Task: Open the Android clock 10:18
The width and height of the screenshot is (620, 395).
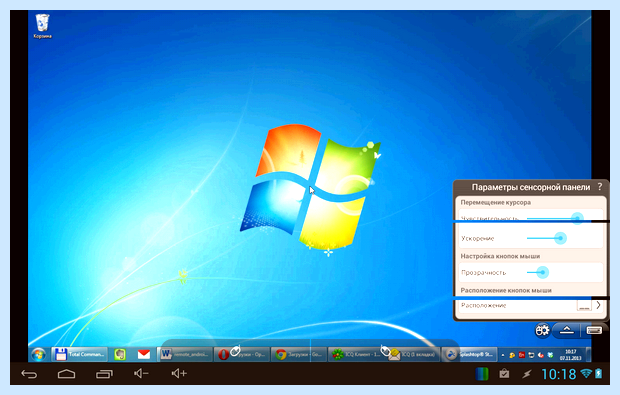Action: pyautogui.click(x=559, y=374)
